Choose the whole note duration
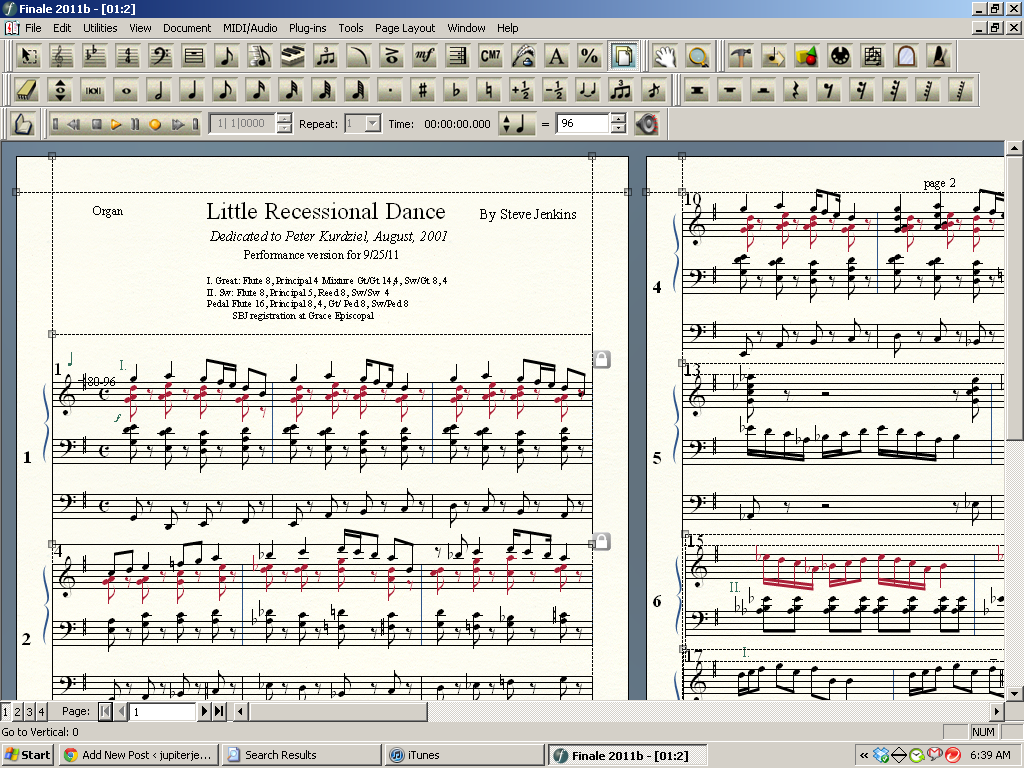1024x768 pixels. [x=127, y=91]
